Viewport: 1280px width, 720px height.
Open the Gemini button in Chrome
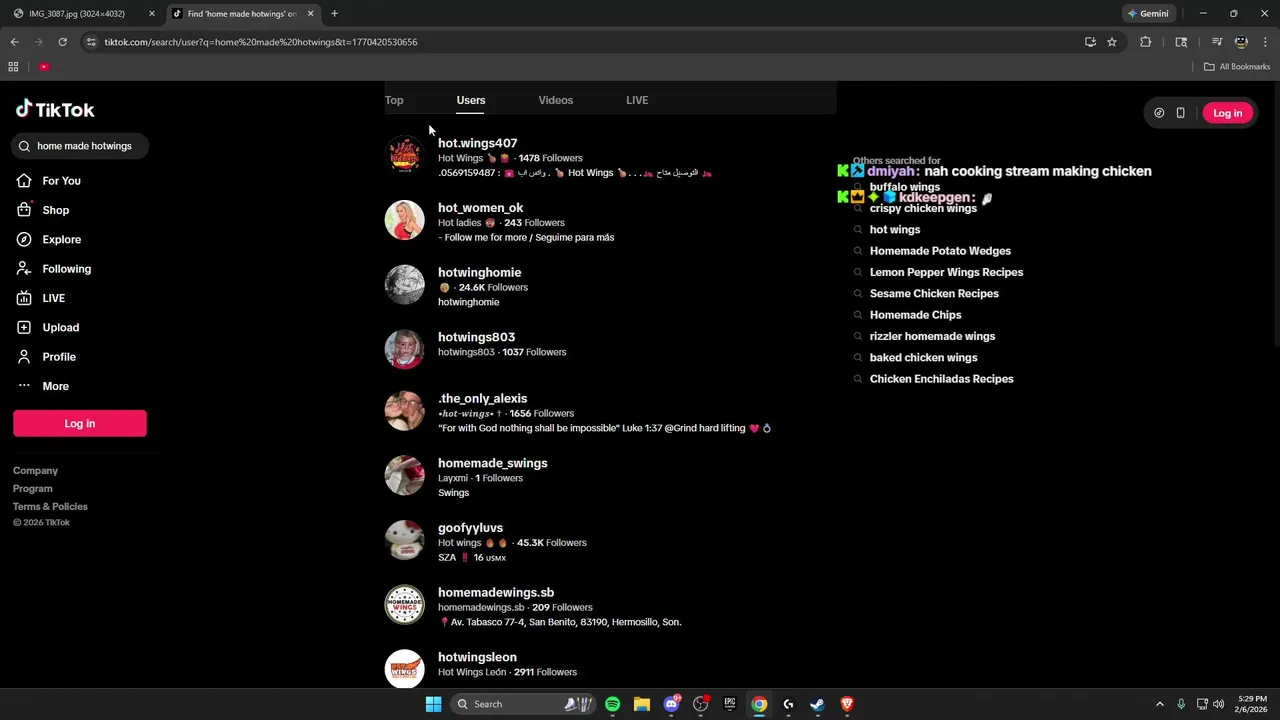tap(1148, 14)
